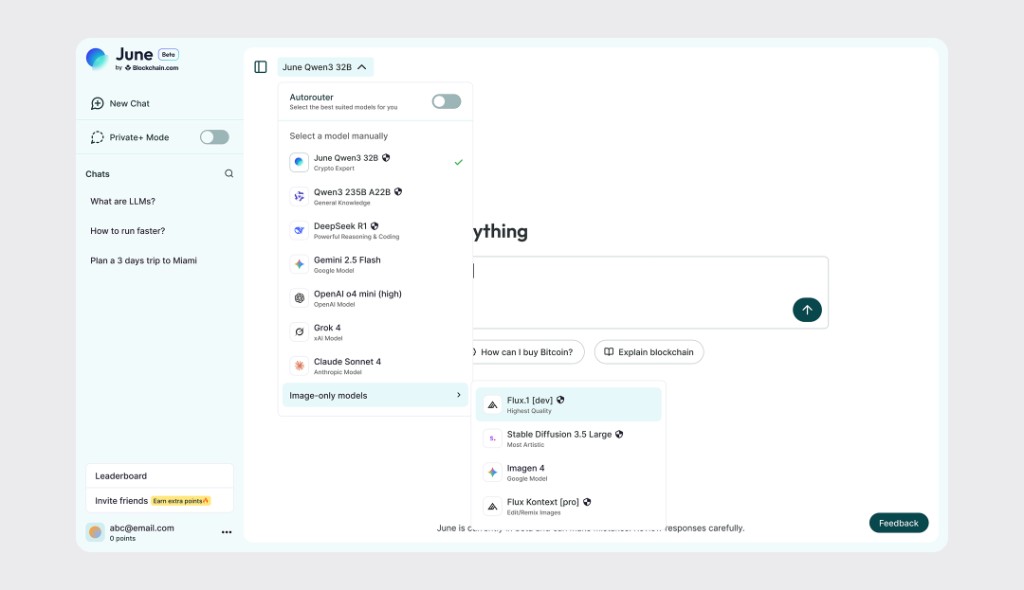Click the Flux.1 [dev] triangle icon

(492, 405)
